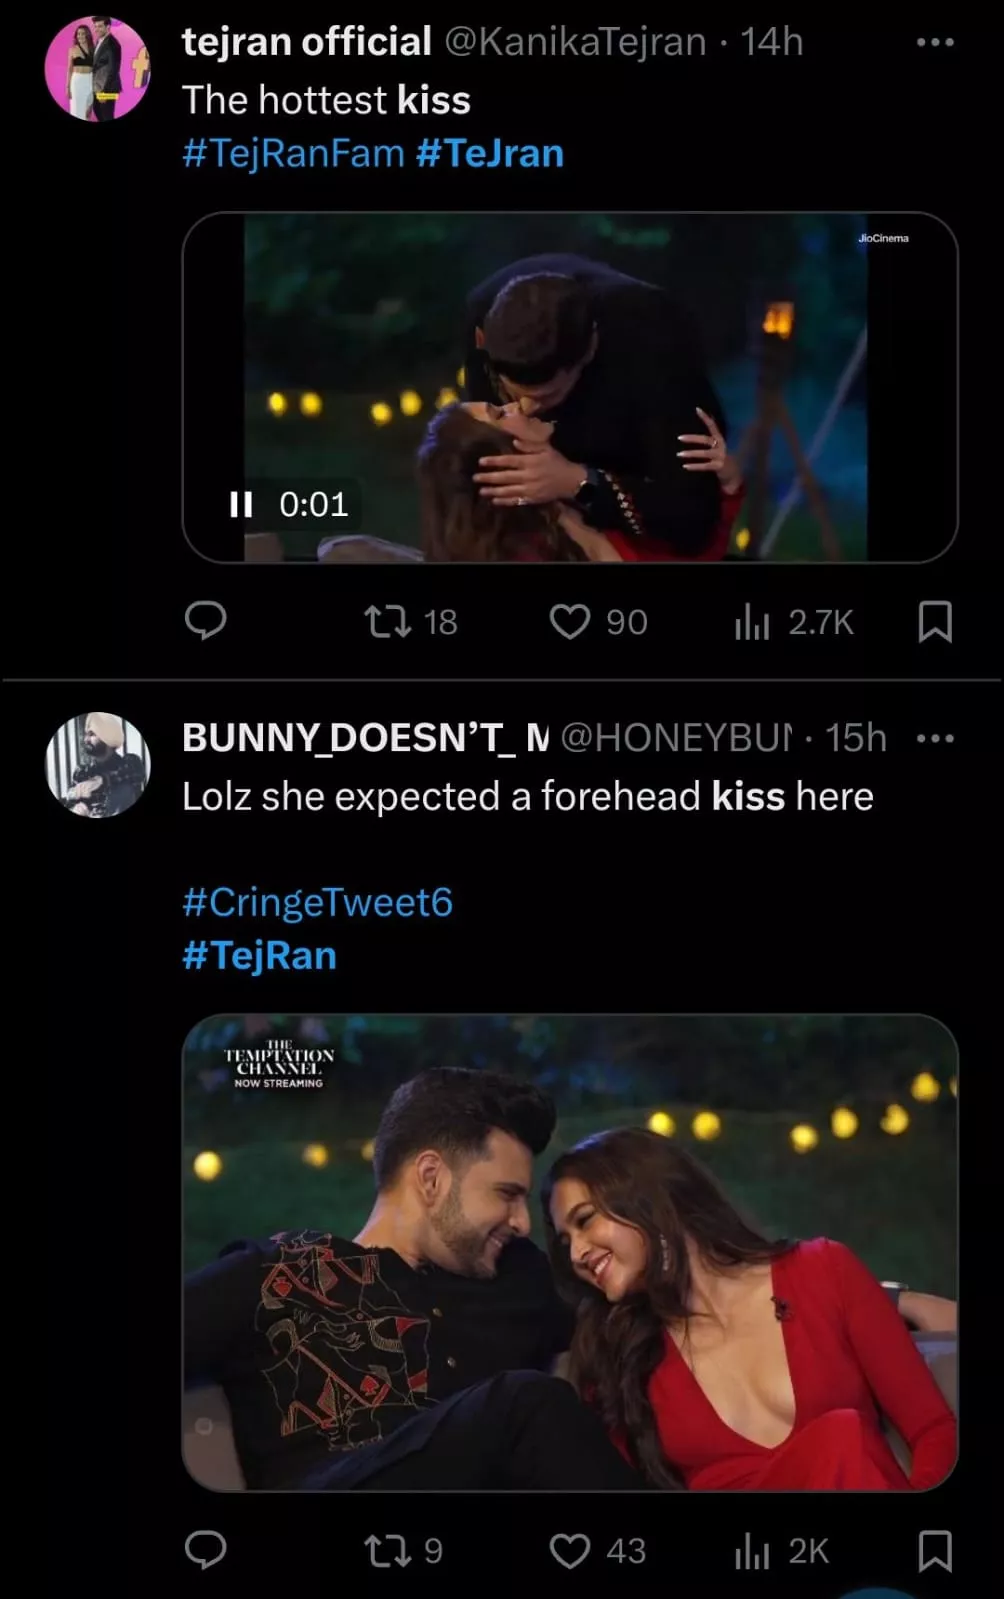Like the tweet with 43 likes
The image size is (1004, 1599).
point(570,1550)
